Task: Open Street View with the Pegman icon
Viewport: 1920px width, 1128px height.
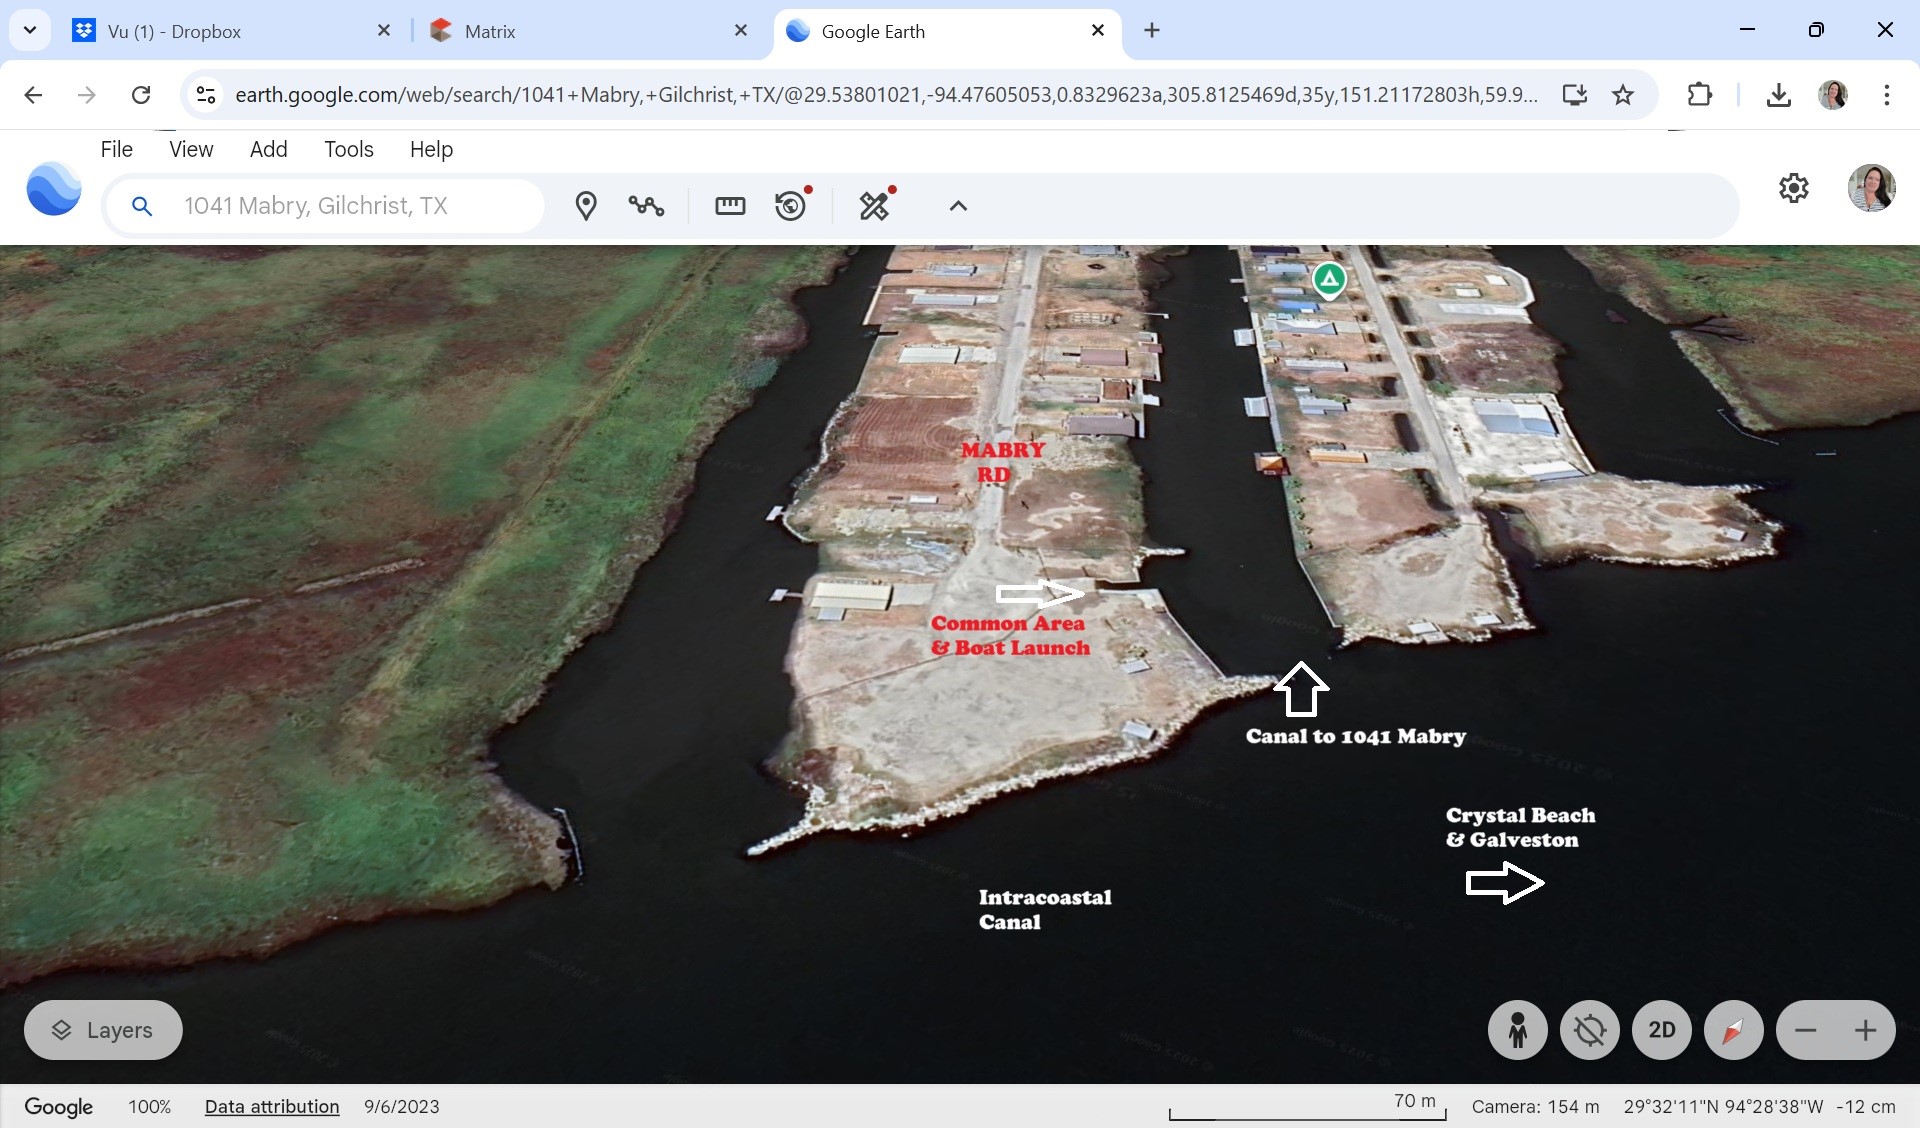Action: click(x=1517, y=1030)
